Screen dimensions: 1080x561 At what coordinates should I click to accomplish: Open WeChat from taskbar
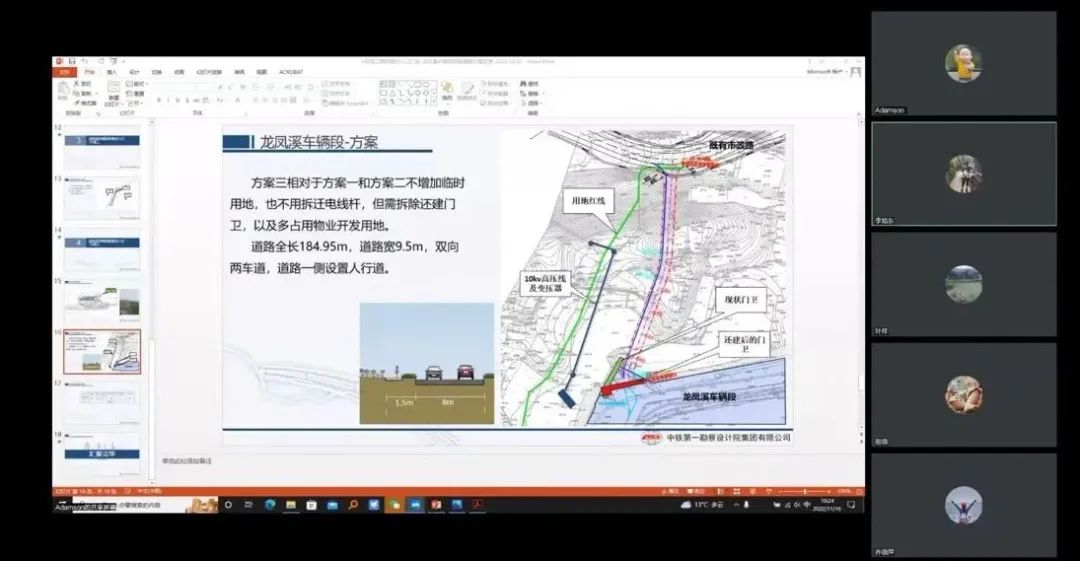tap(395, 505)
